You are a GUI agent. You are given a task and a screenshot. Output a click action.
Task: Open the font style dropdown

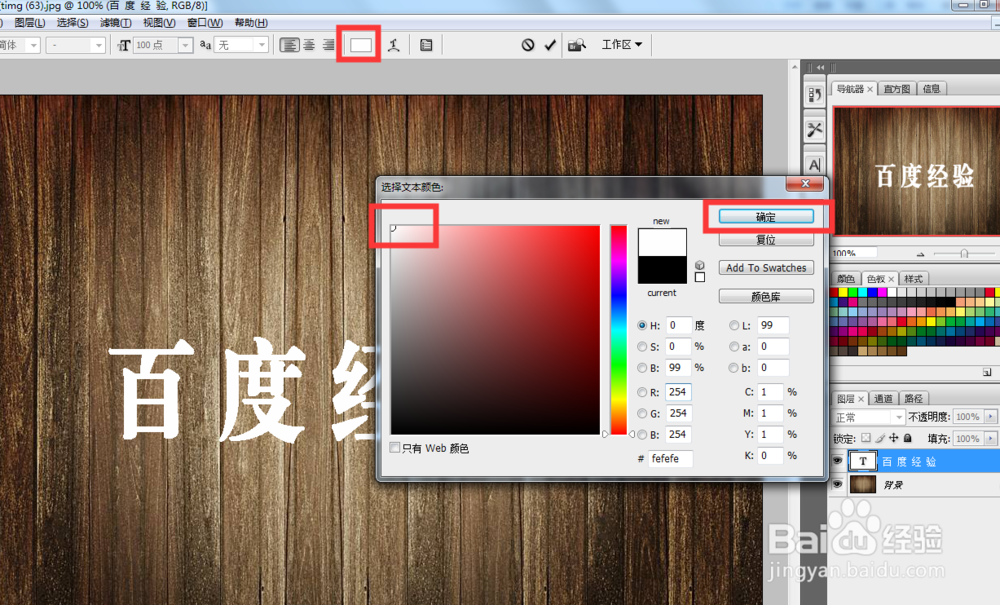click(98, 45)
